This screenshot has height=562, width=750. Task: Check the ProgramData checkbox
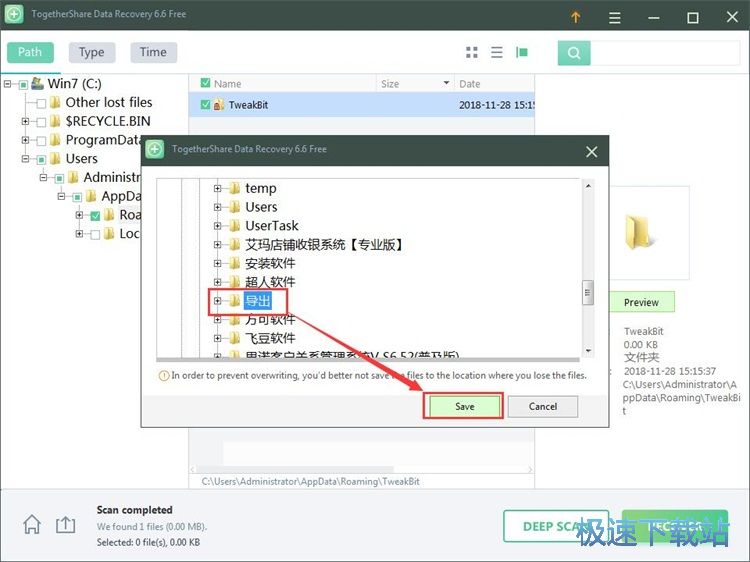(41, 141)
